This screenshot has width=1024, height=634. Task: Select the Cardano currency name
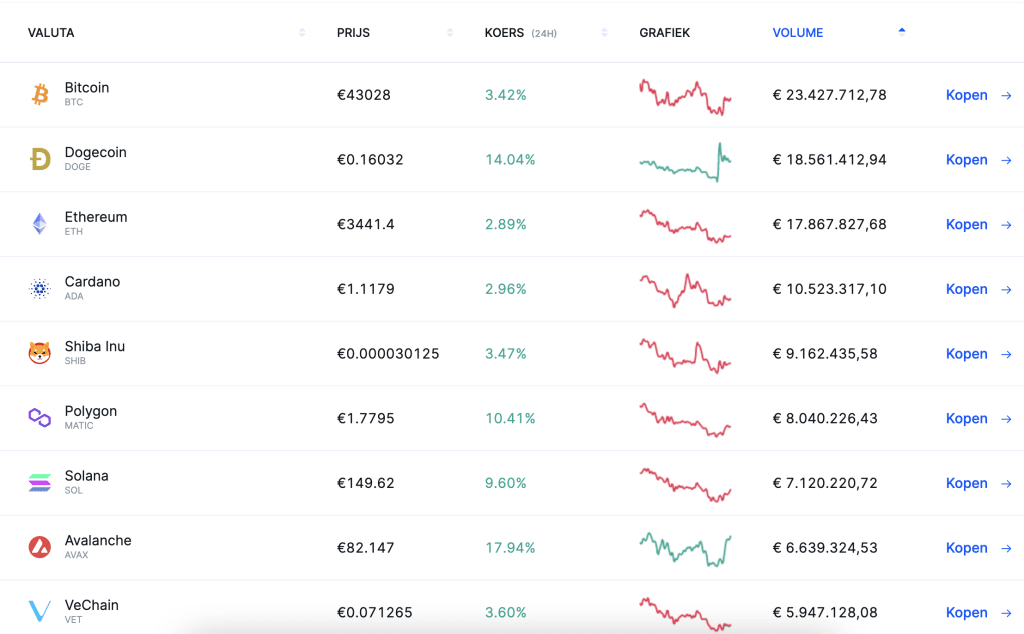[x=92, y=281]
